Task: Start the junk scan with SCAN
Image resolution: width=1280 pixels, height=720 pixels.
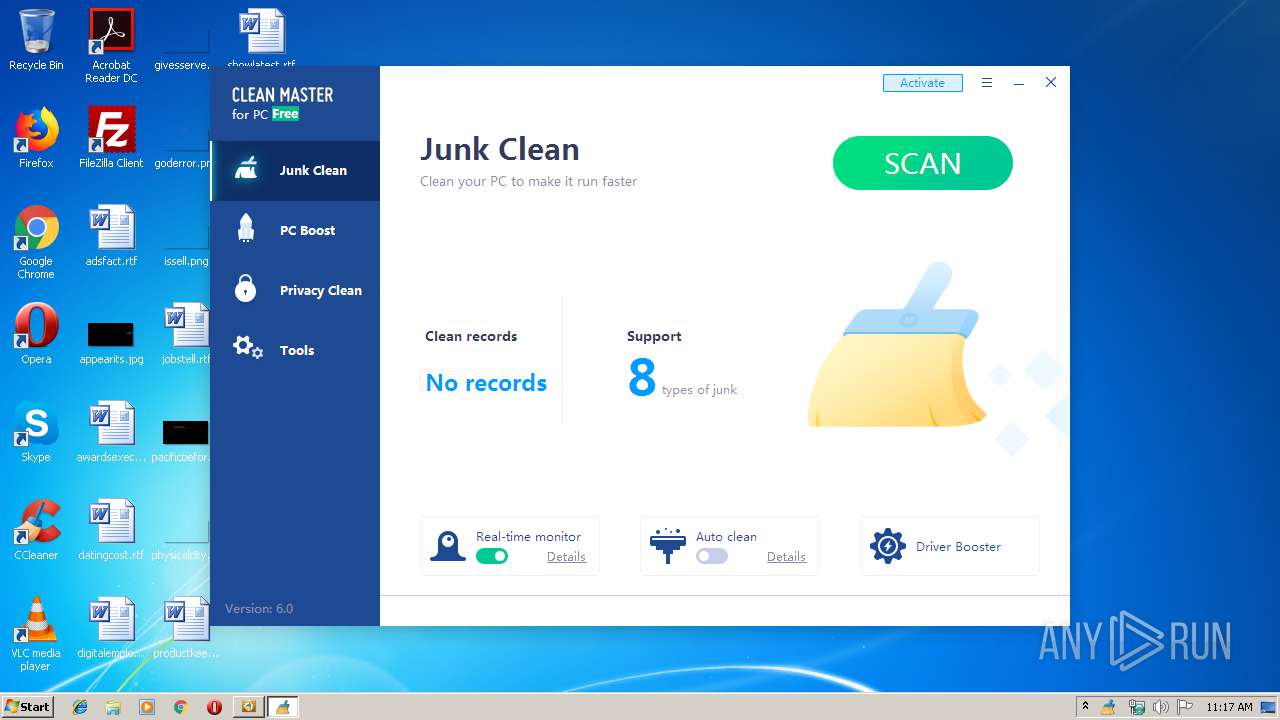Action: click(x=922, y=163)
